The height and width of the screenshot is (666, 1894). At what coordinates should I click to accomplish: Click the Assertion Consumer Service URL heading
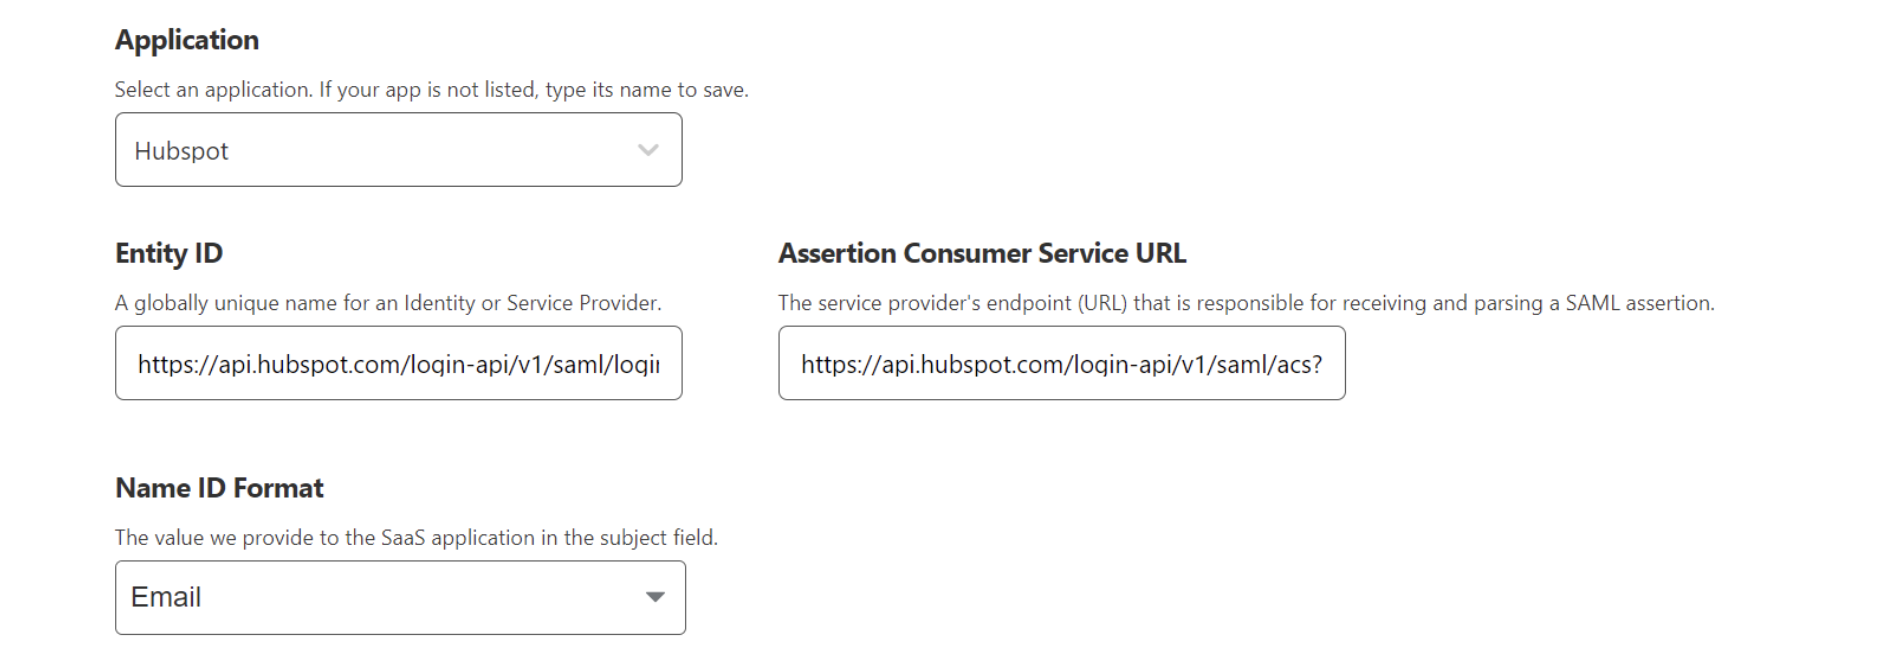[x=982, y=254]
